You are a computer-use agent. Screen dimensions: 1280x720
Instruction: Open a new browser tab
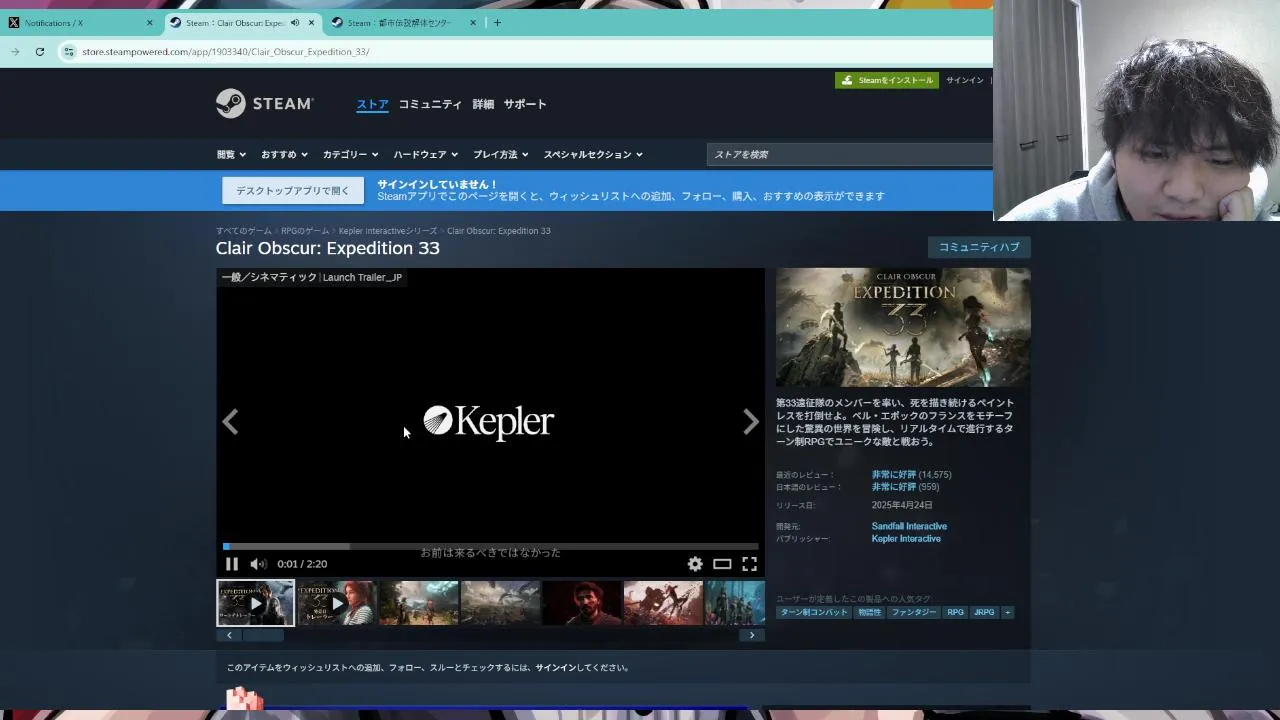pos(497,23)
